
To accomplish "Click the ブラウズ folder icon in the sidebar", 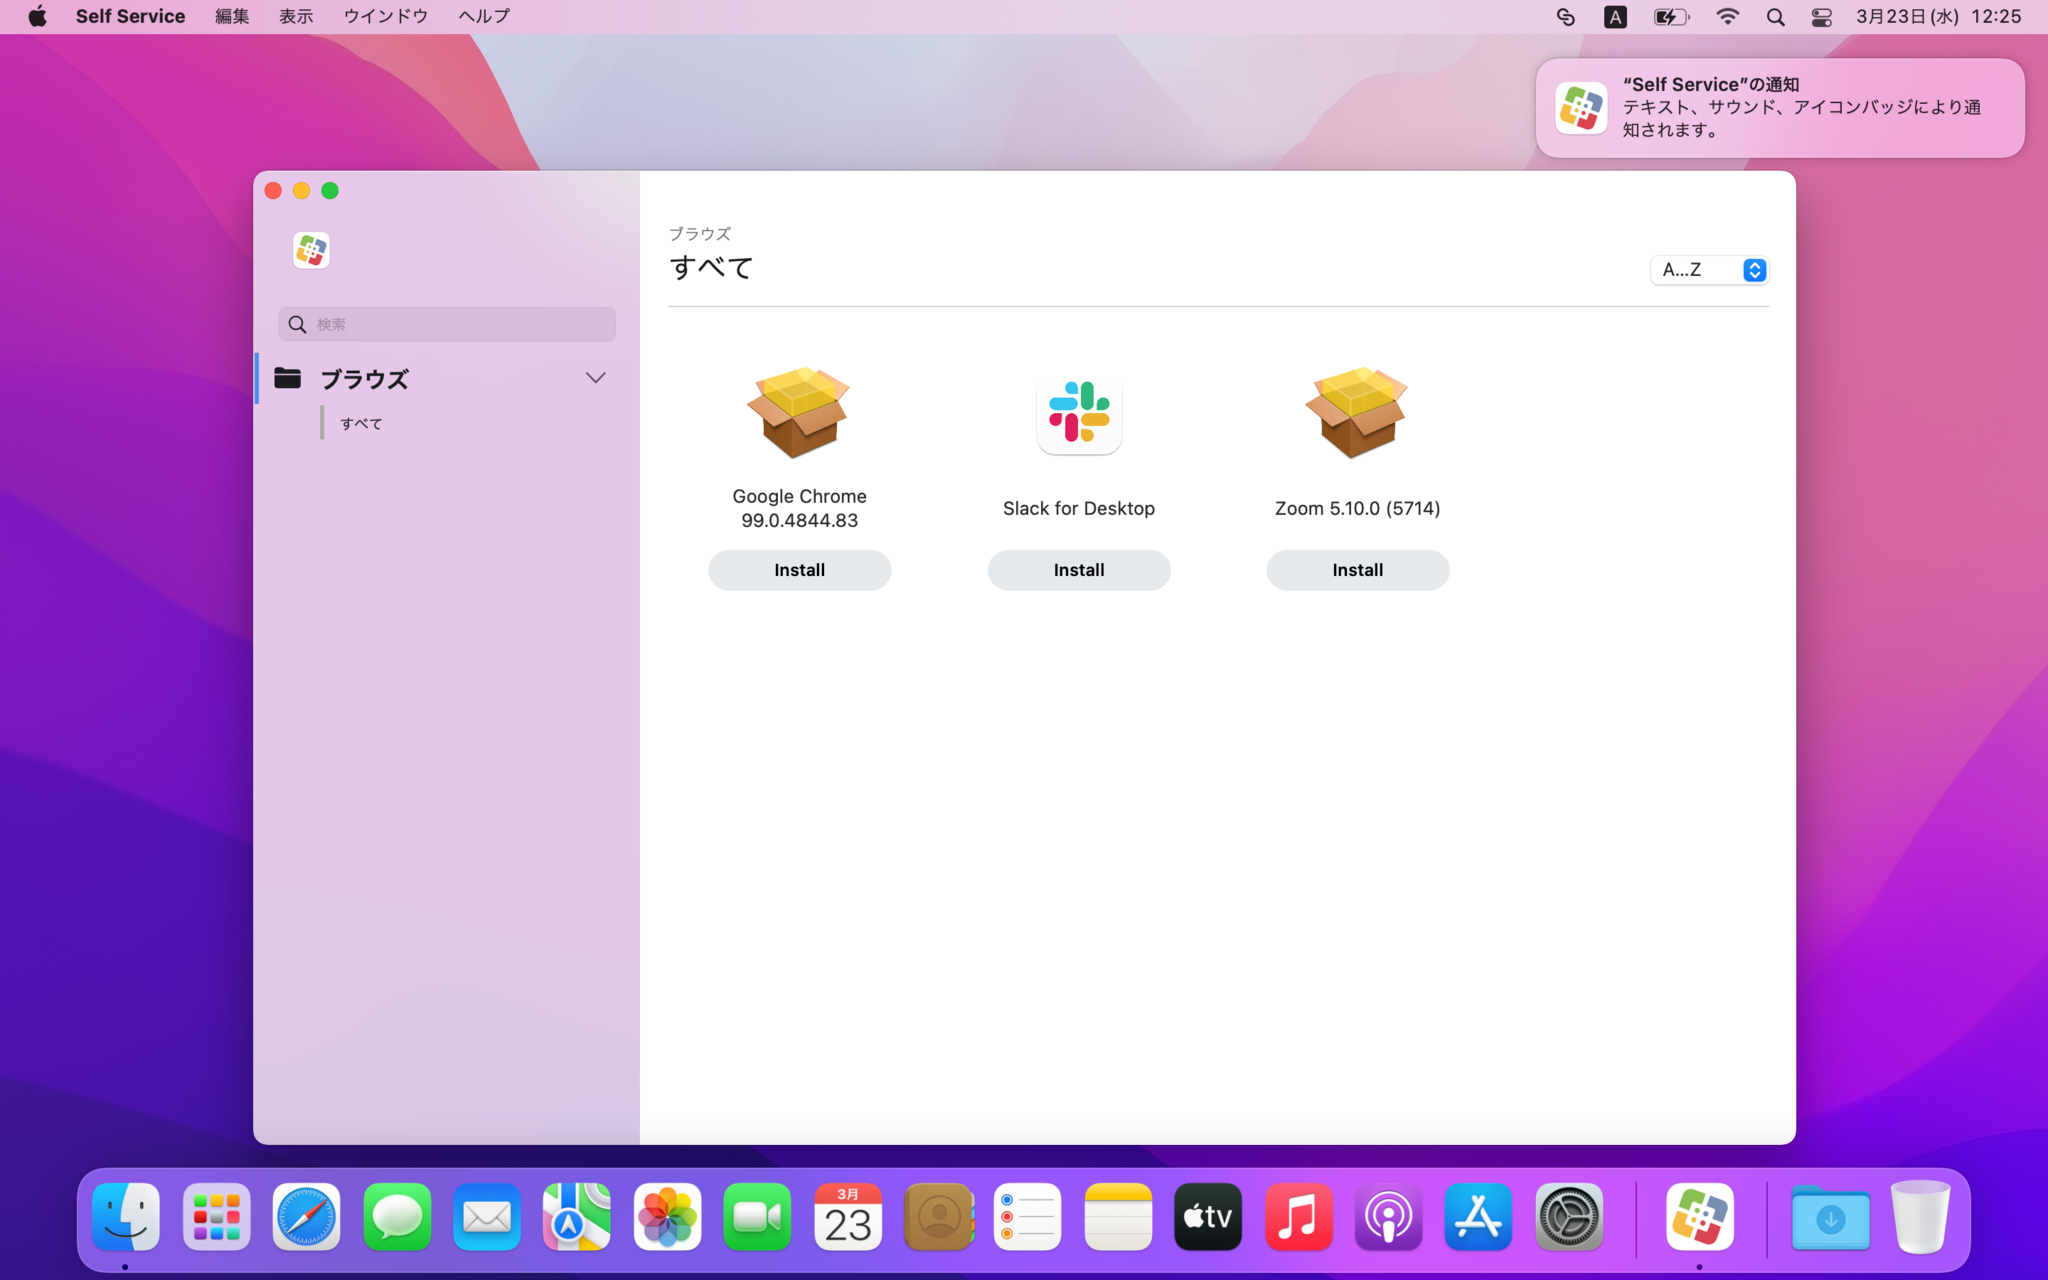I will coord(288,378).
